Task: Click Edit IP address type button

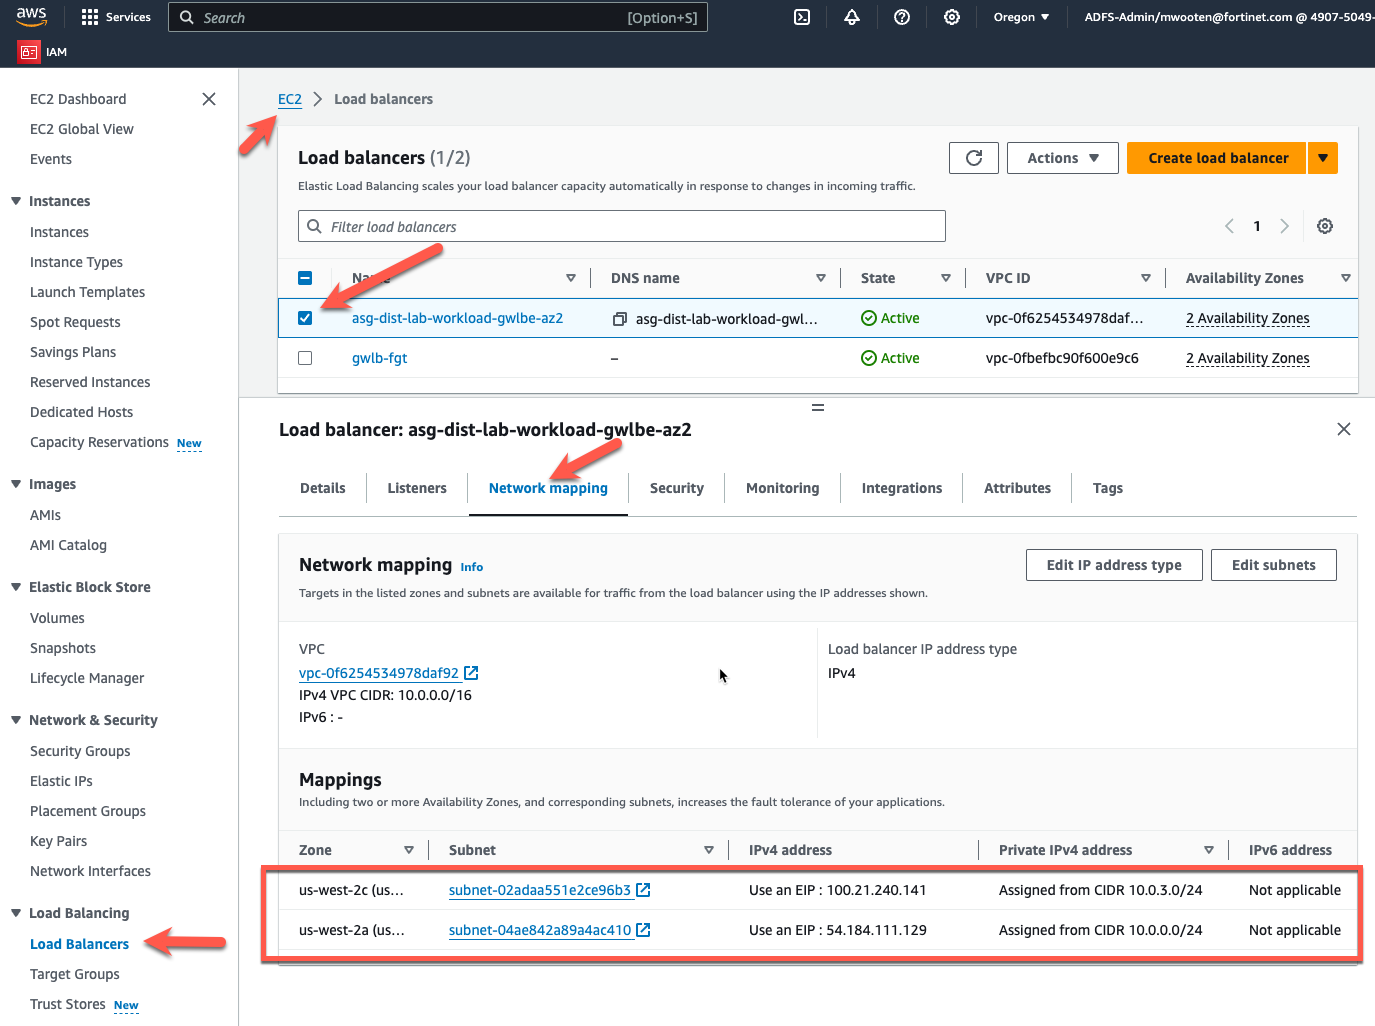Action: (x=1114, y=565)
